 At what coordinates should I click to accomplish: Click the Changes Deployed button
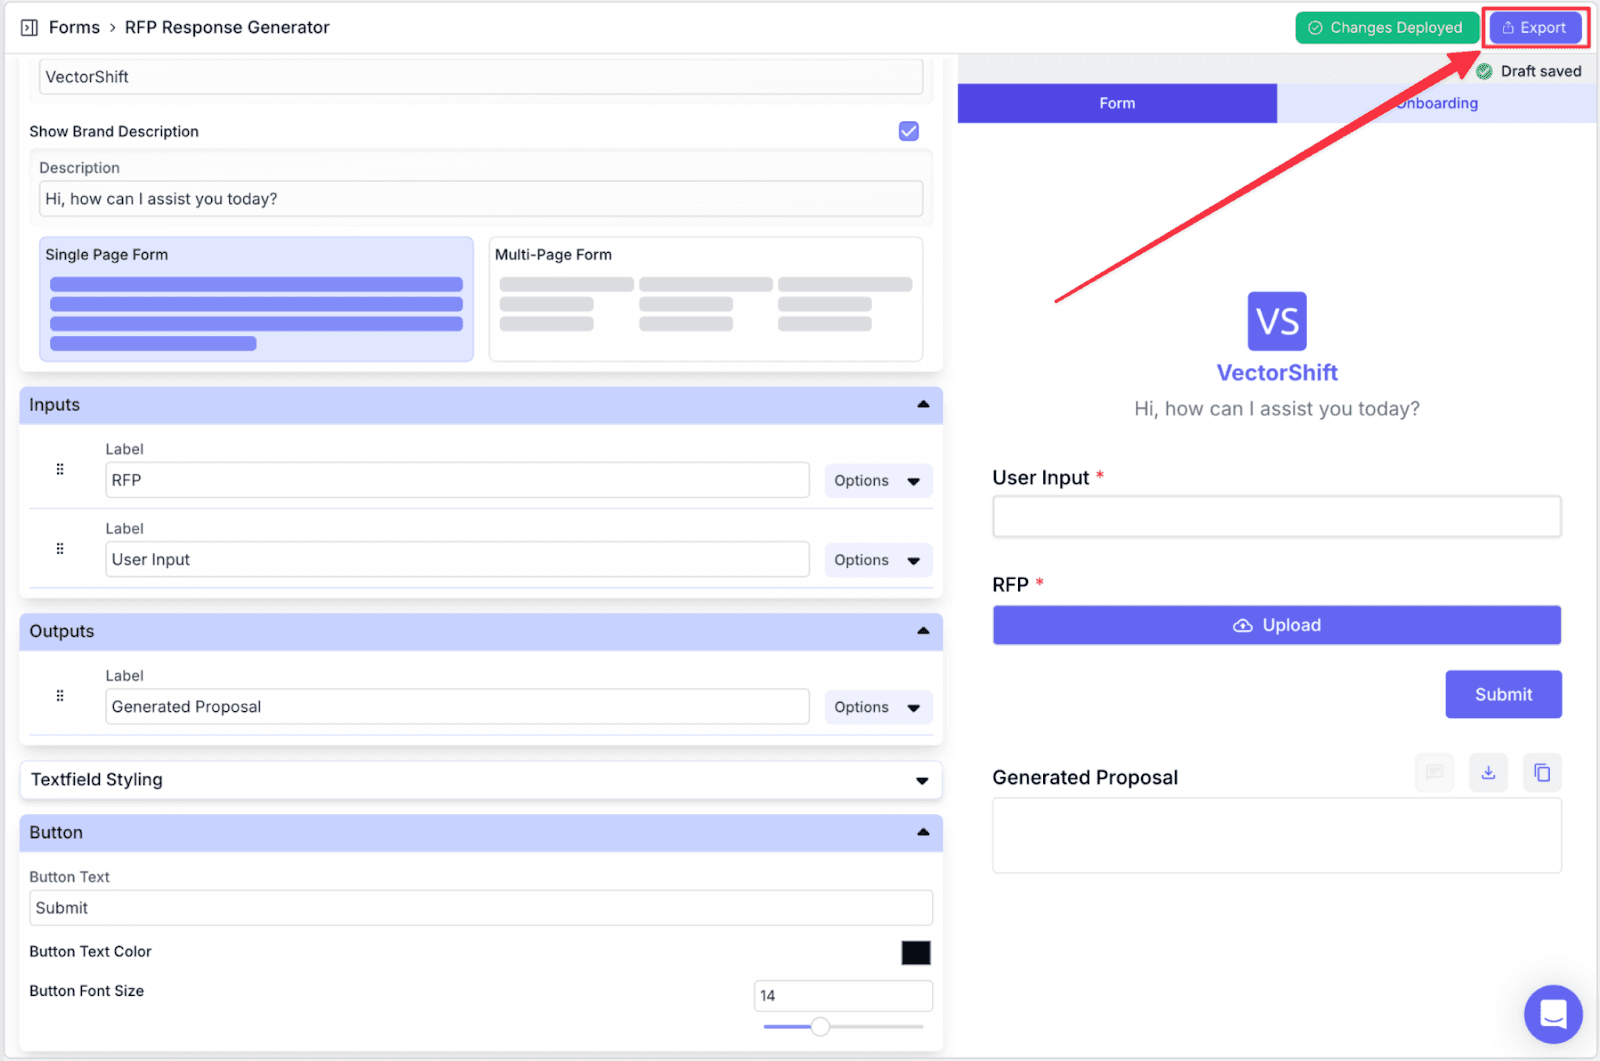pyautogui.click(x=1387, y=28)
